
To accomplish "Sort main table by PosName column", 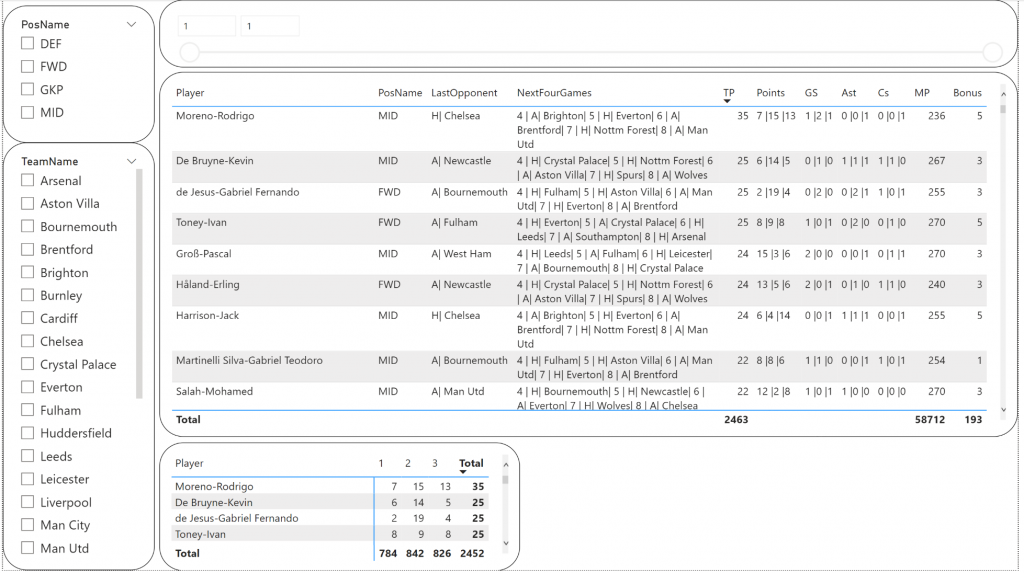I will tap(400, 93).
